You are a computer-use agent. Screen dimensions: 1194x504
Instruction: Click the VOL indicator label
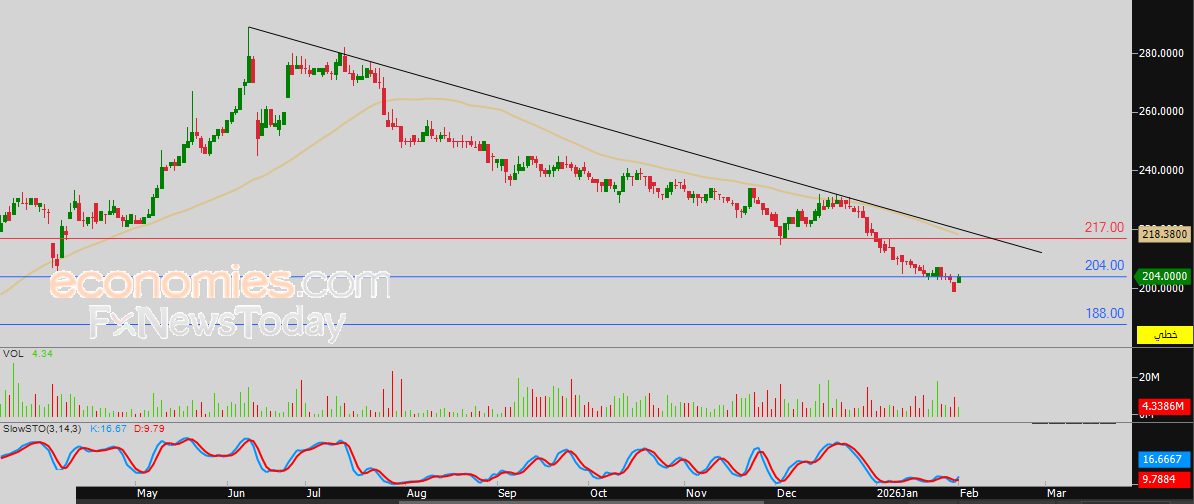[12, 354]
